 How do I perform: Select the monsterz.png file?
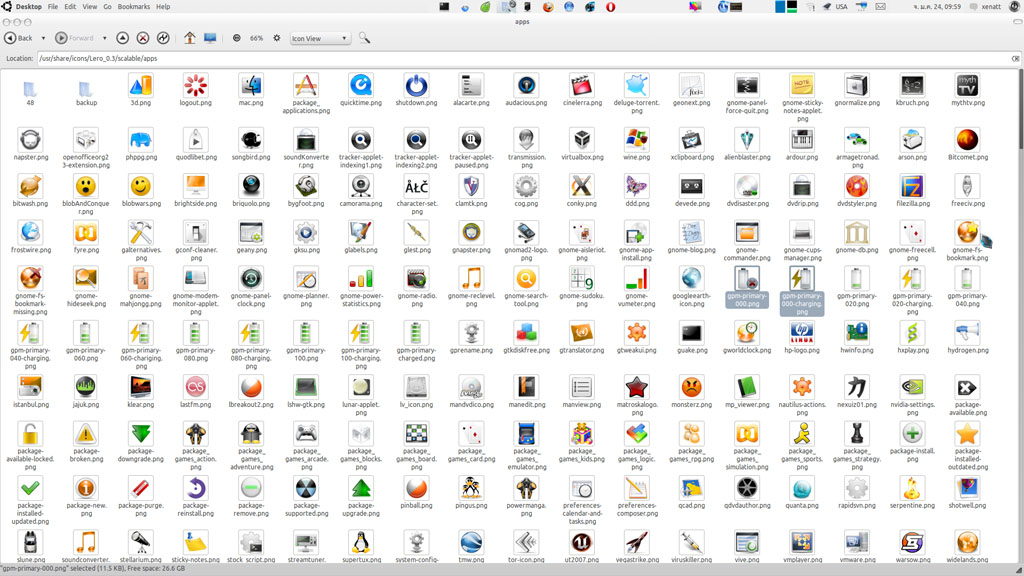pyautogui.click(x=691, y=392)
